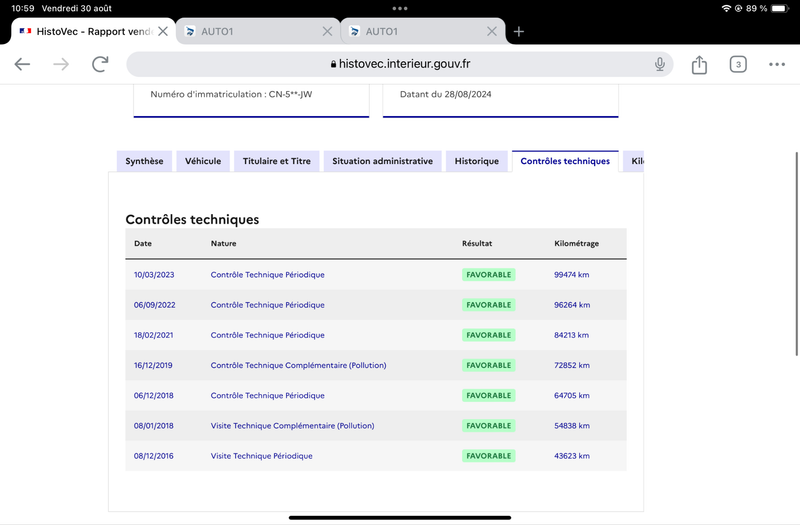The width and height of the screenshot is (800, 525).
Task: Click the 43623 km value
Action: pyautogui.click(x=572, y=456)
